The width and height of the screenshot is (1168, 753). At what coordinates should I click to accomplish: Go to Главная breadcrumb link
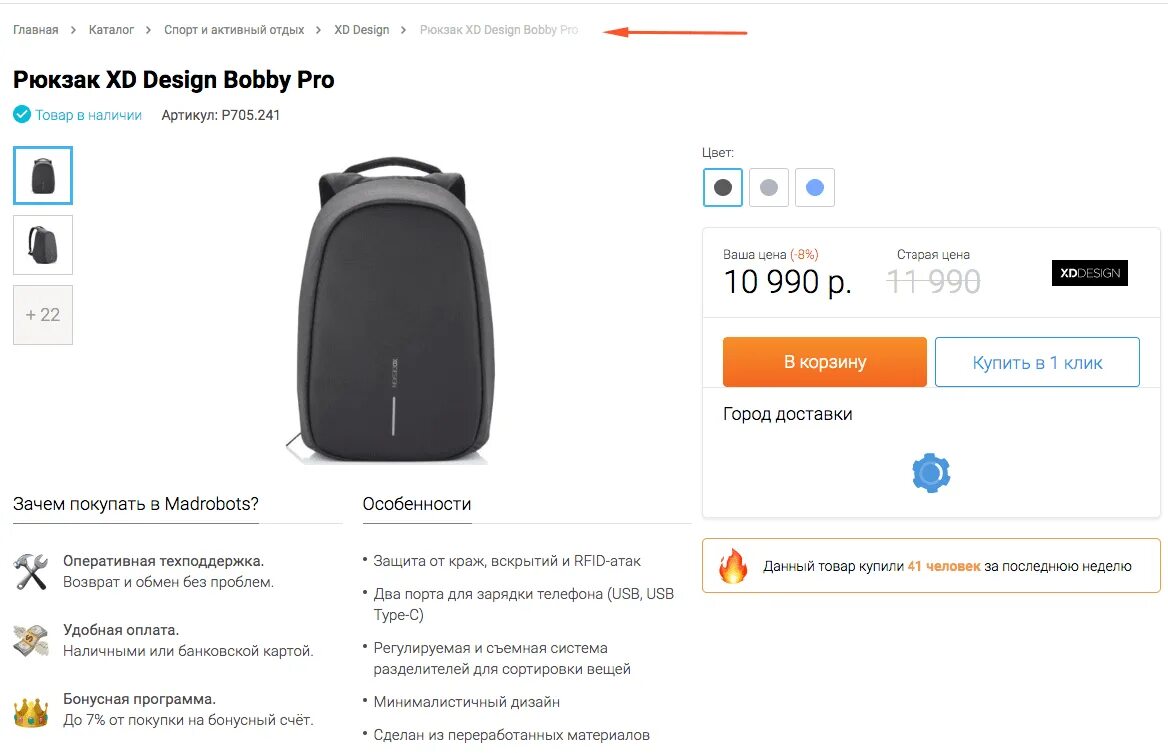(35, 30)
